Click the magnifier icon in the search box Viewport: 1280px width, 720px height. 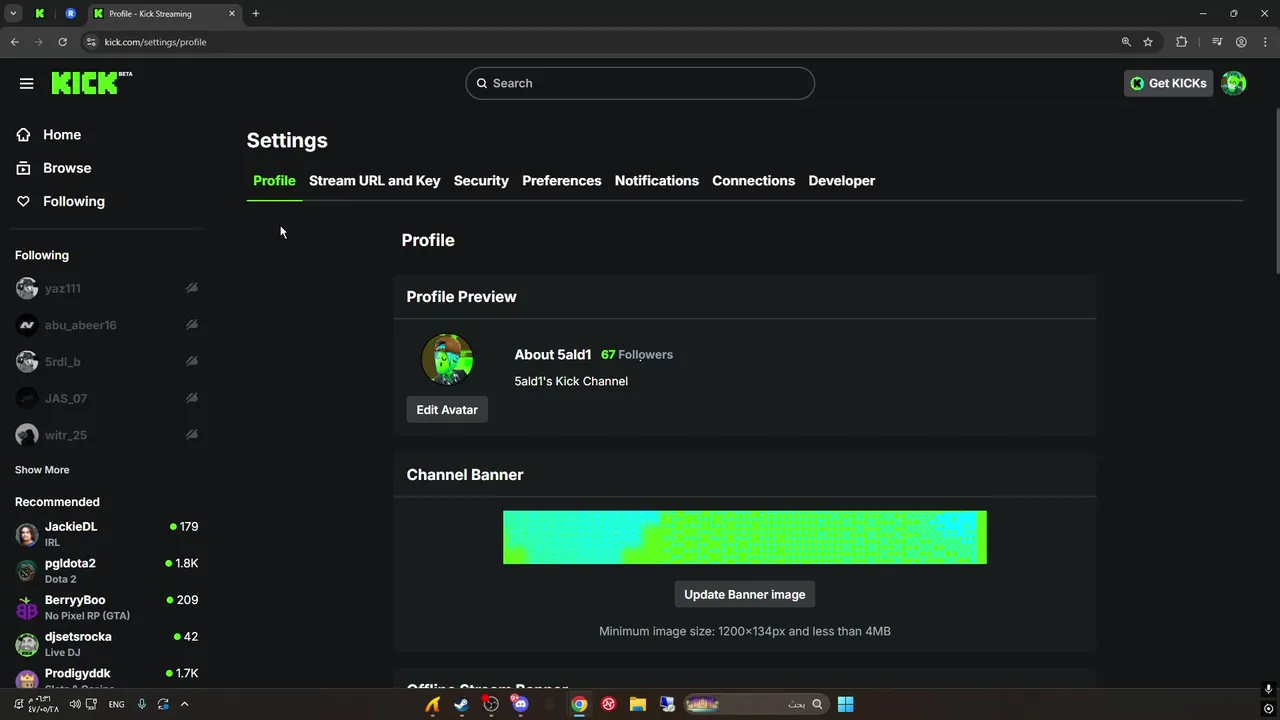(481, 83)
